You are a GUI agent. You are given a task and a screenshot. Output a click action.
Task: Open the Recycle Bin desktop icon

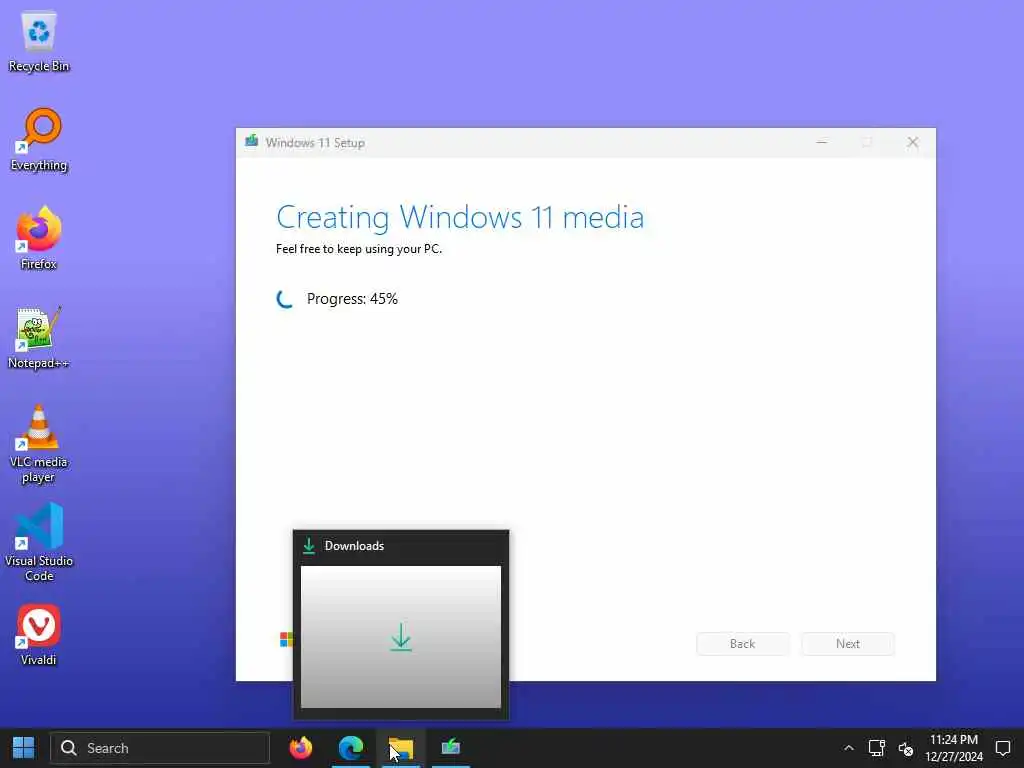click(x=39, y=42)
